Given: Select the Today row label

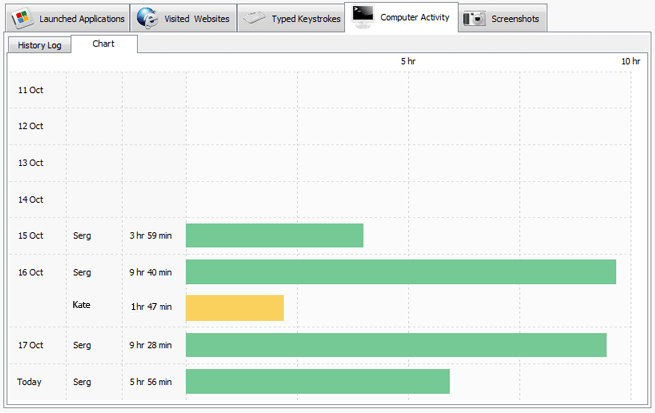Looking at the screenshot, I should point(29,382).
